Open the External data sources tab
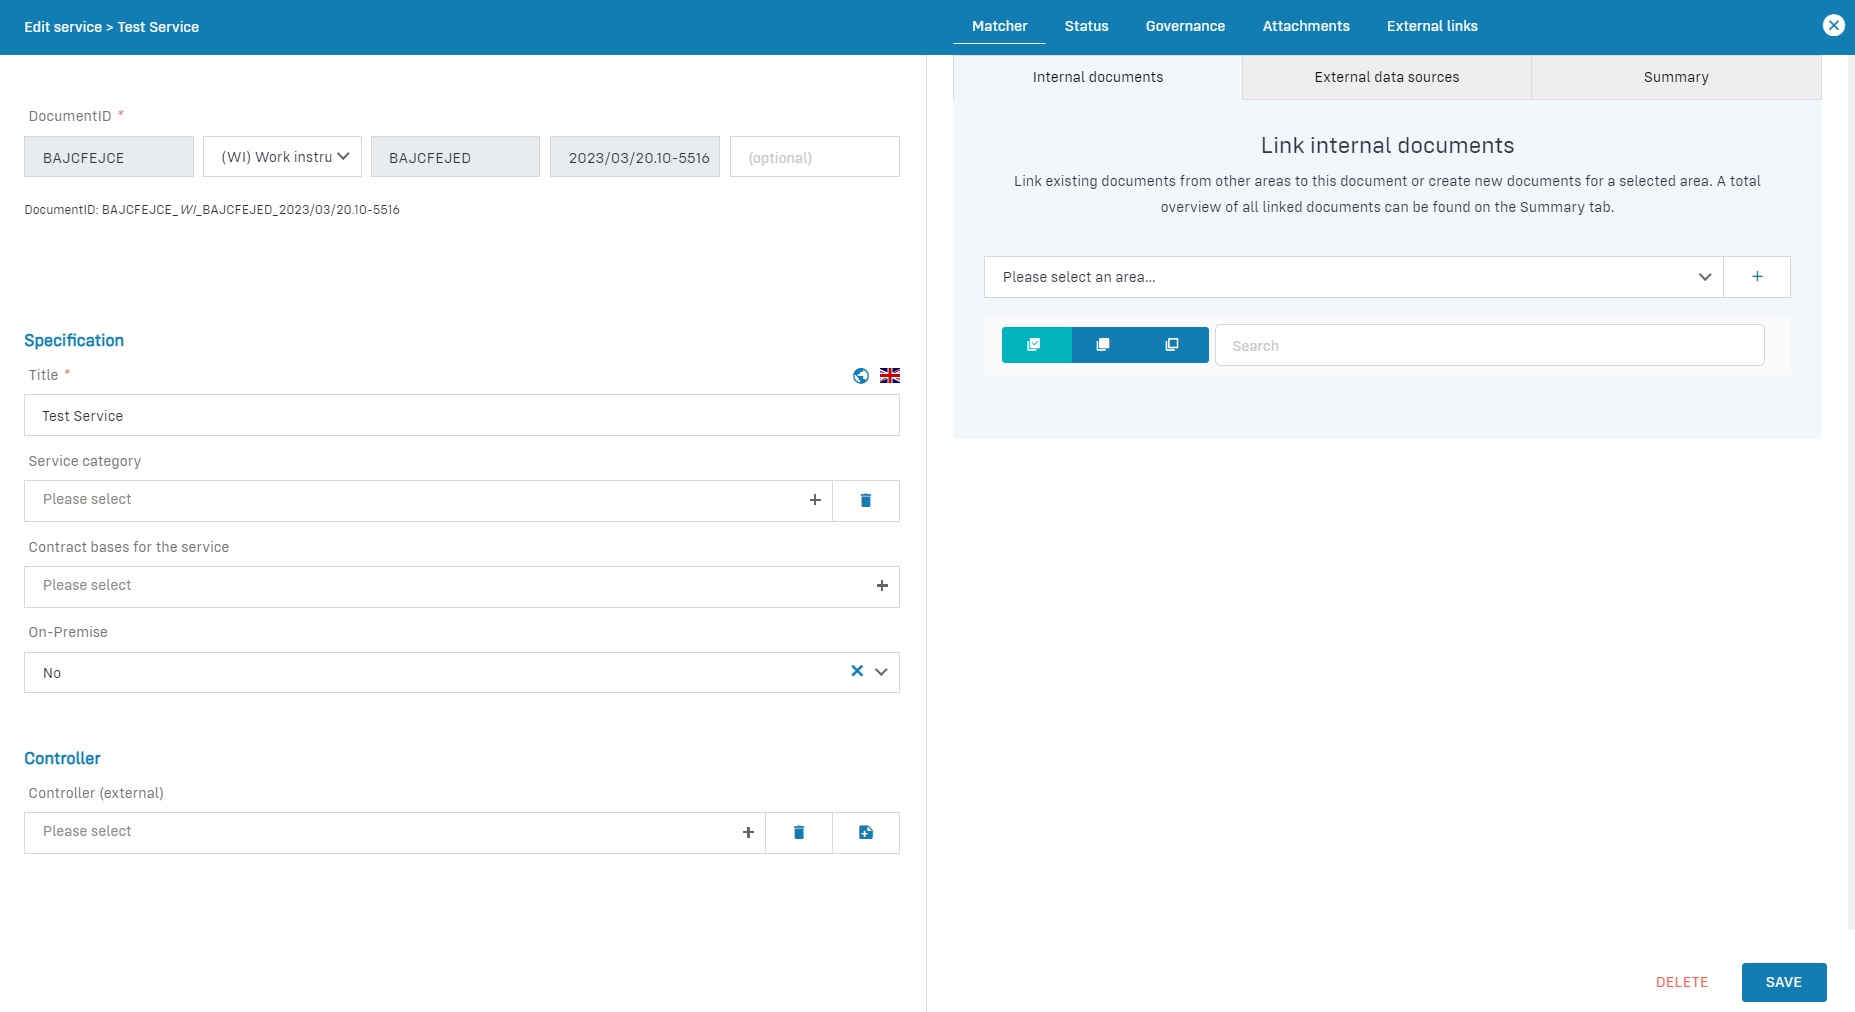 click(1386, 77)
